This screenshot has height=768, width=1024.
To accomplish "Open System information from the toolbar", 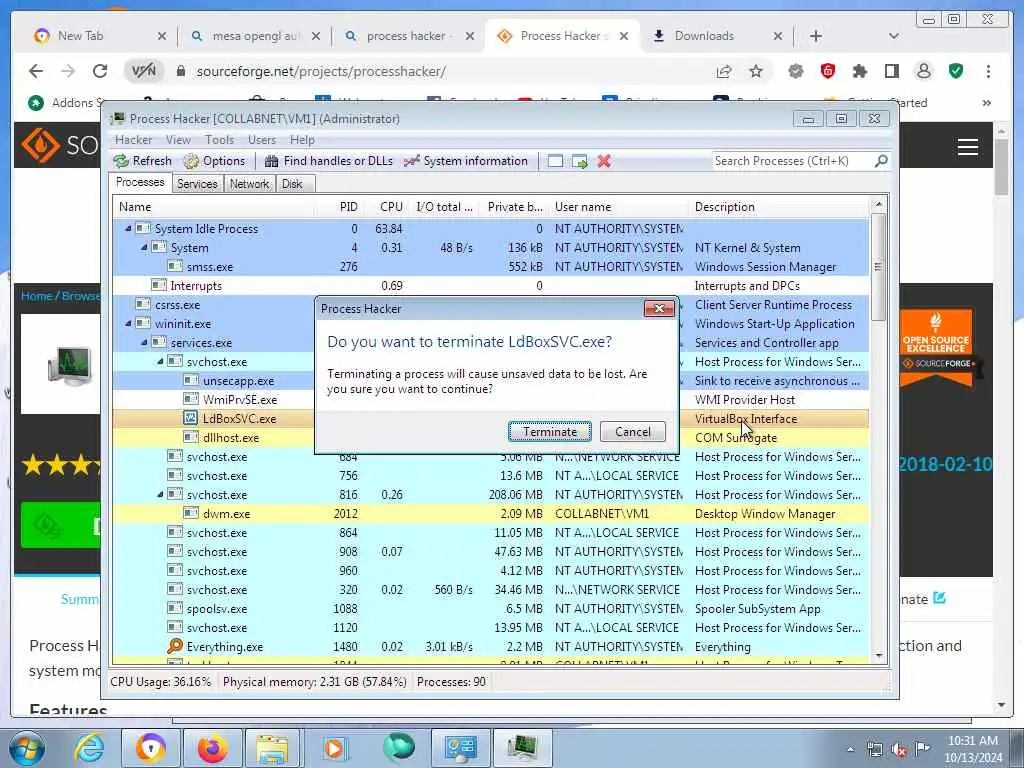I will 466,161.
